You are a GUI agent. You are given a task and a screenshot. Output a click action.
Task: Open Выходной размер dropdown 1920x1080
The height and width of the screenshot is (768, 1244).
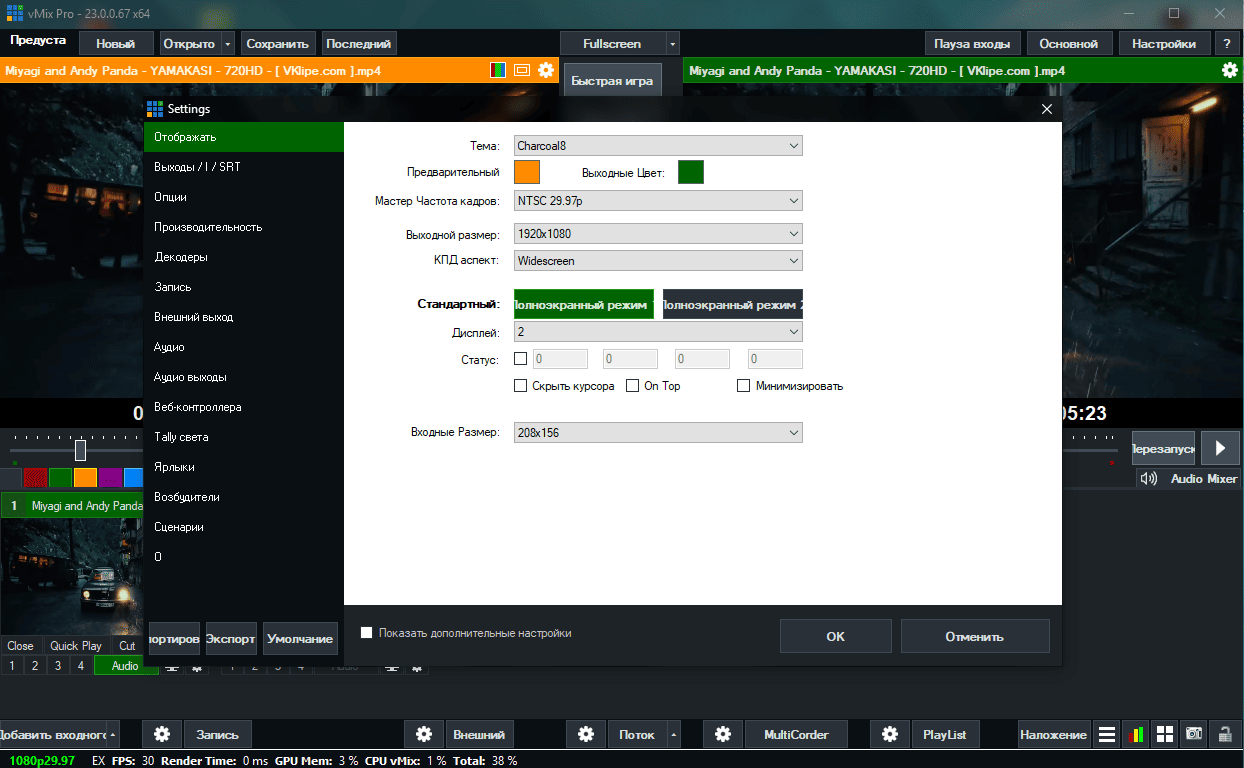tap(658, 234)
